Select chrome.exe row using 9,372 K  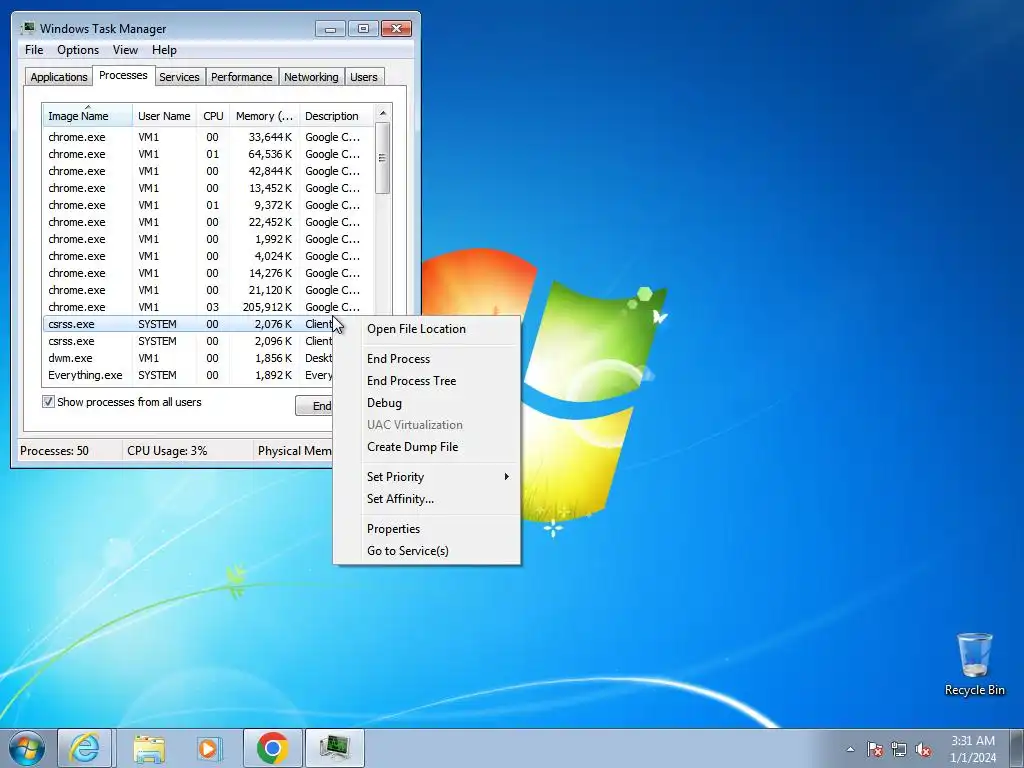point(208,205)
